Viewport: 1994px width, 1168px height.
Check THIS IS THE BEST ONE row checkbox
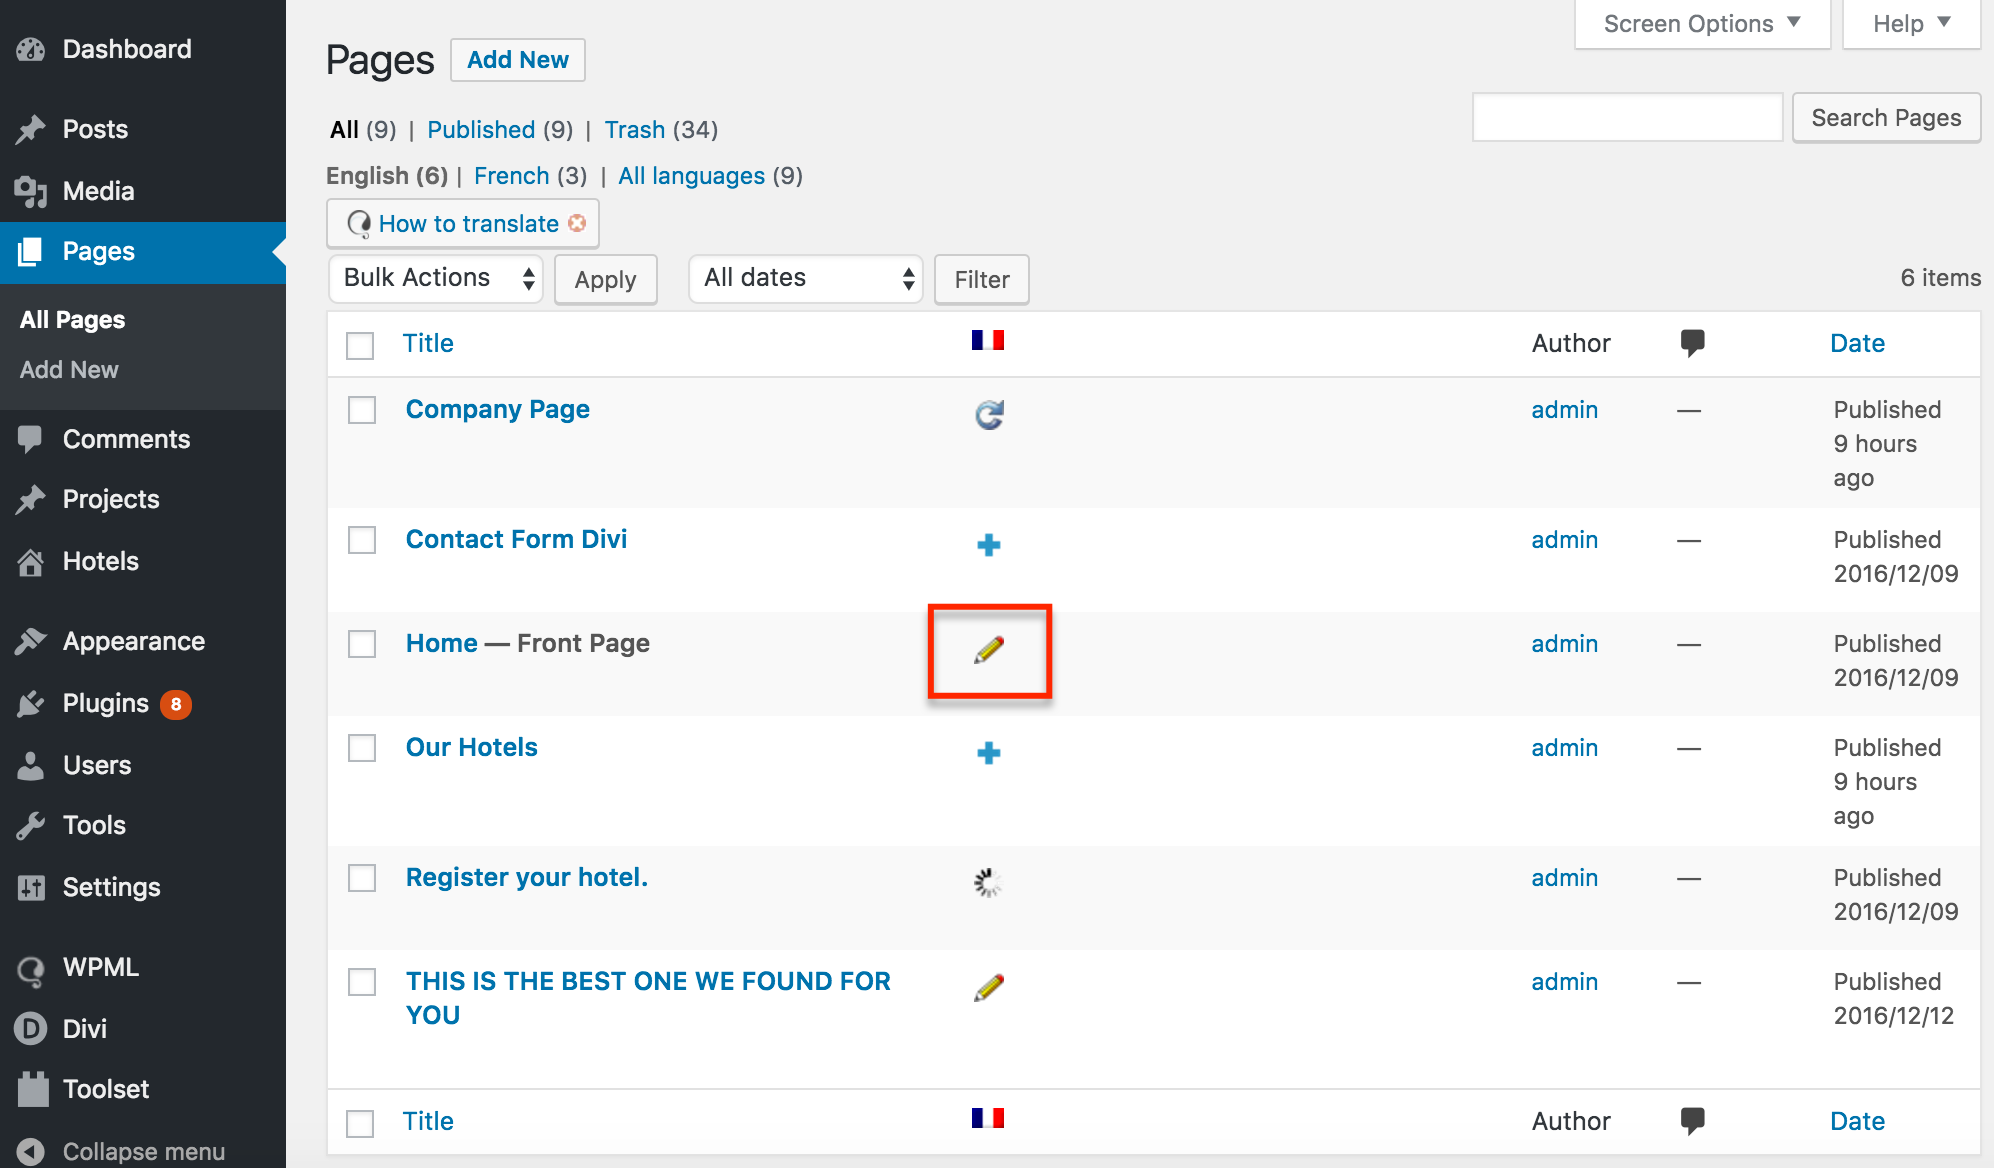coord(362,982)
